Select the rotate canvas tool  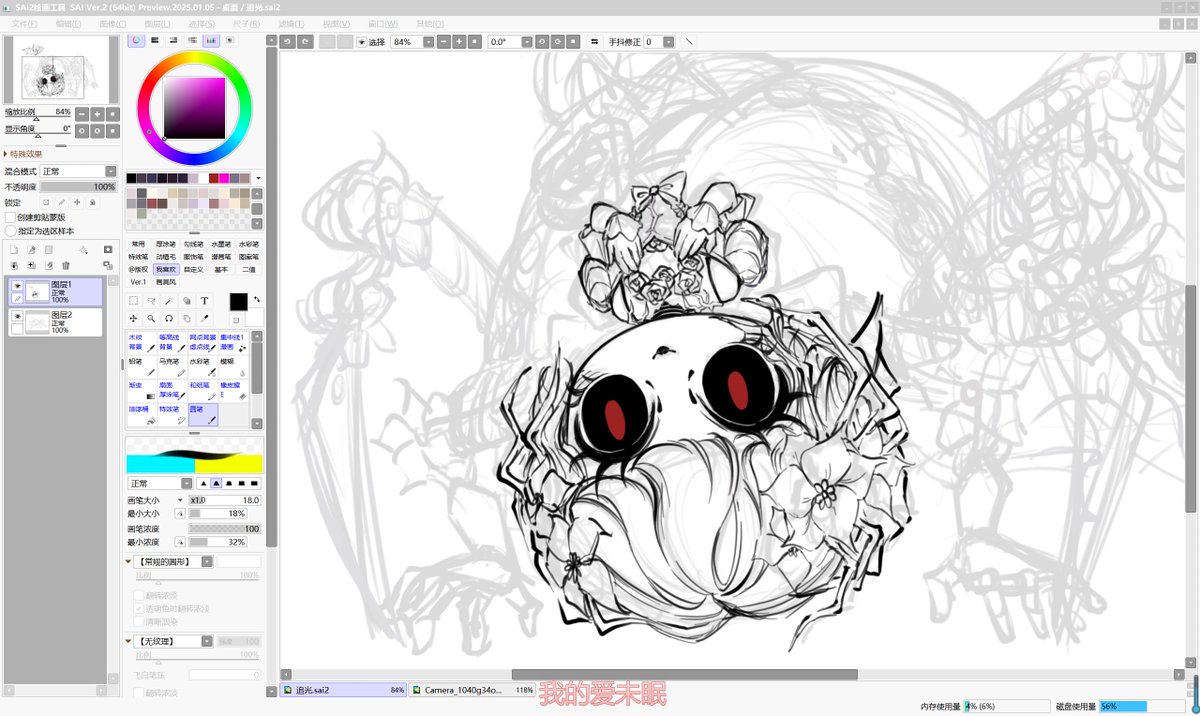pyautogui.click(x=169, y=318)
